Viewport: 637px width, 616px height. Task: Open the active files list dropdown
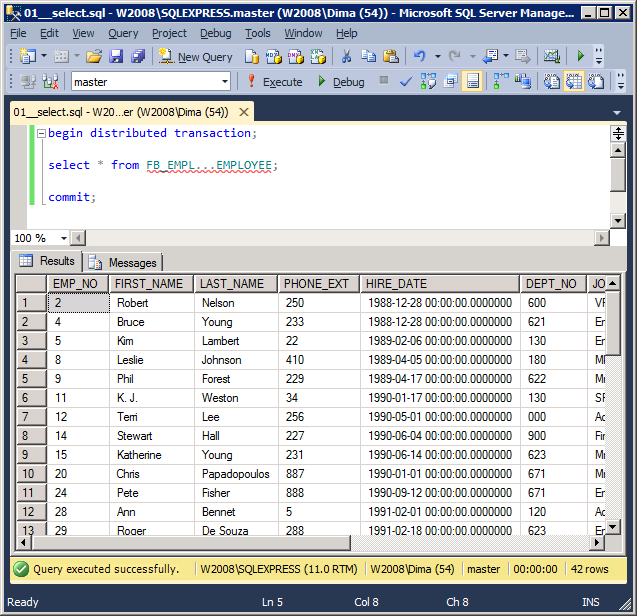point(617,113)
